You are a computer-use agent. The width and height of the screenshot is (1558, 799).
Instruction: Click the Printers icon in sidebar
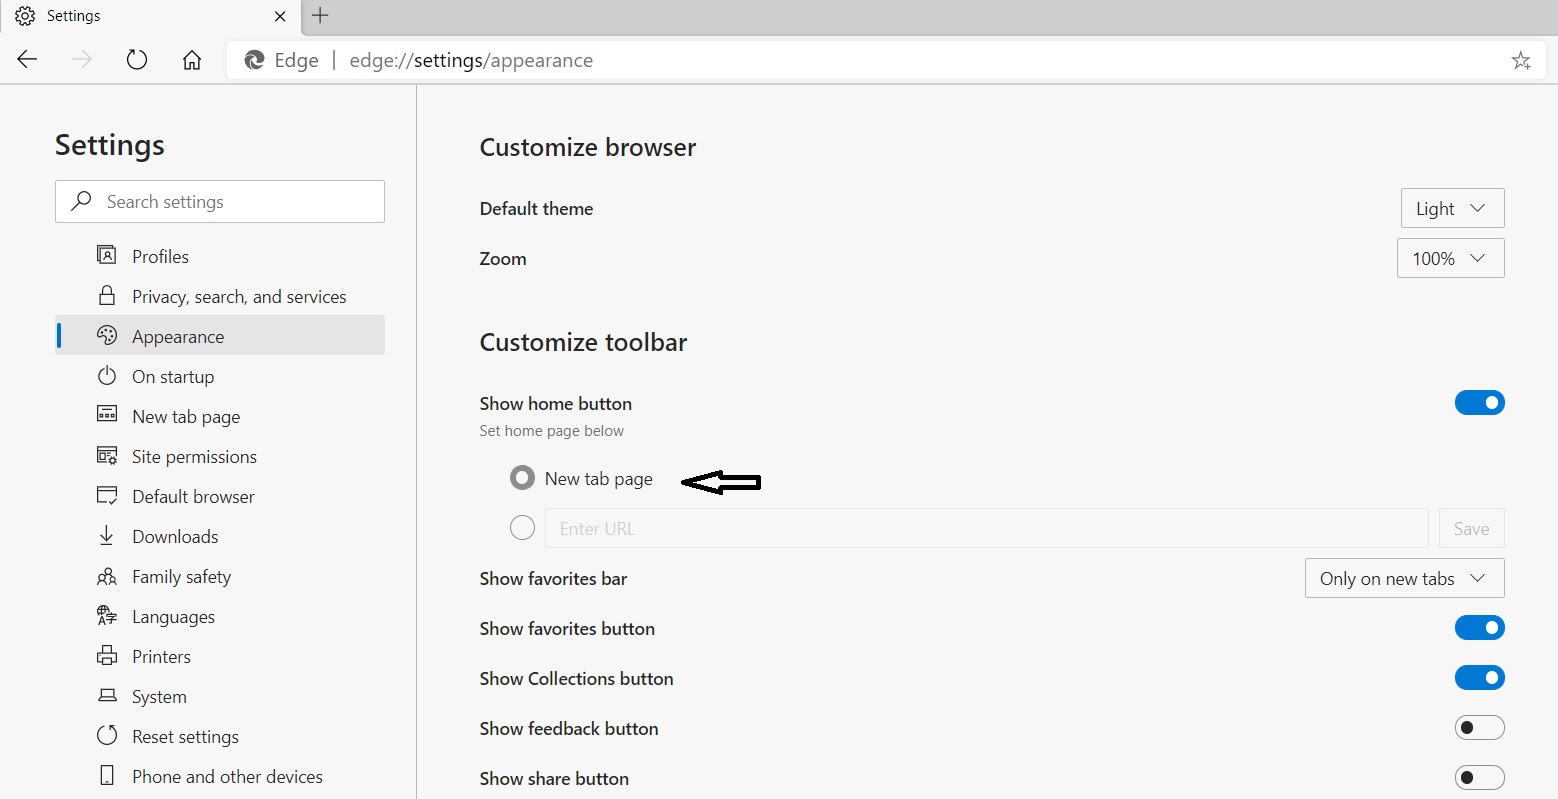pyautogui.click(x=107, y=656)
